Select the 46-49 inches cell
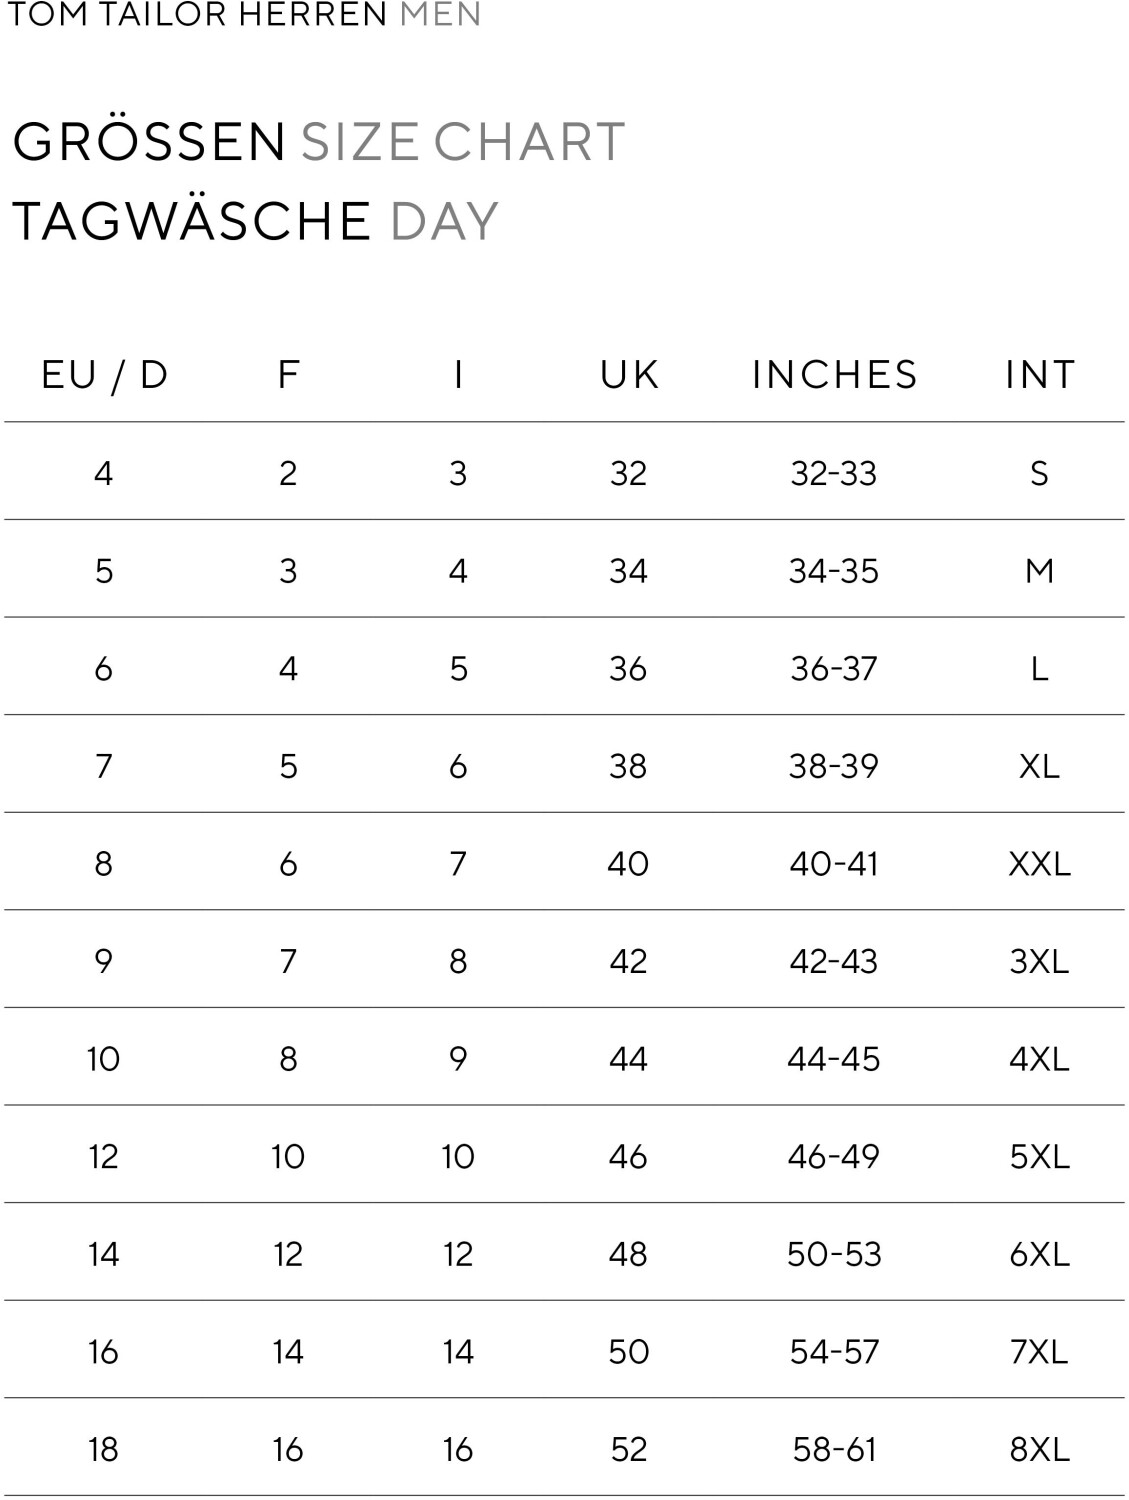The height and width of the screenshot is (1500, 1129). point(833,1156)
